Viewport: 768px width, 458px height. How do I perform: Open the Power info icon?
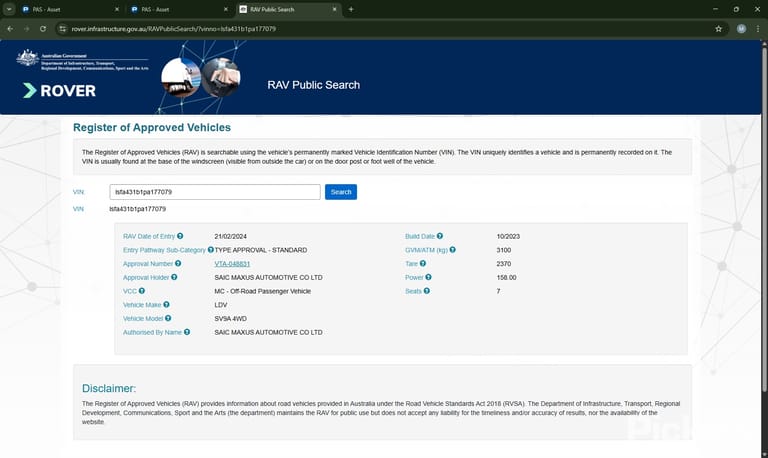point(429,277)
